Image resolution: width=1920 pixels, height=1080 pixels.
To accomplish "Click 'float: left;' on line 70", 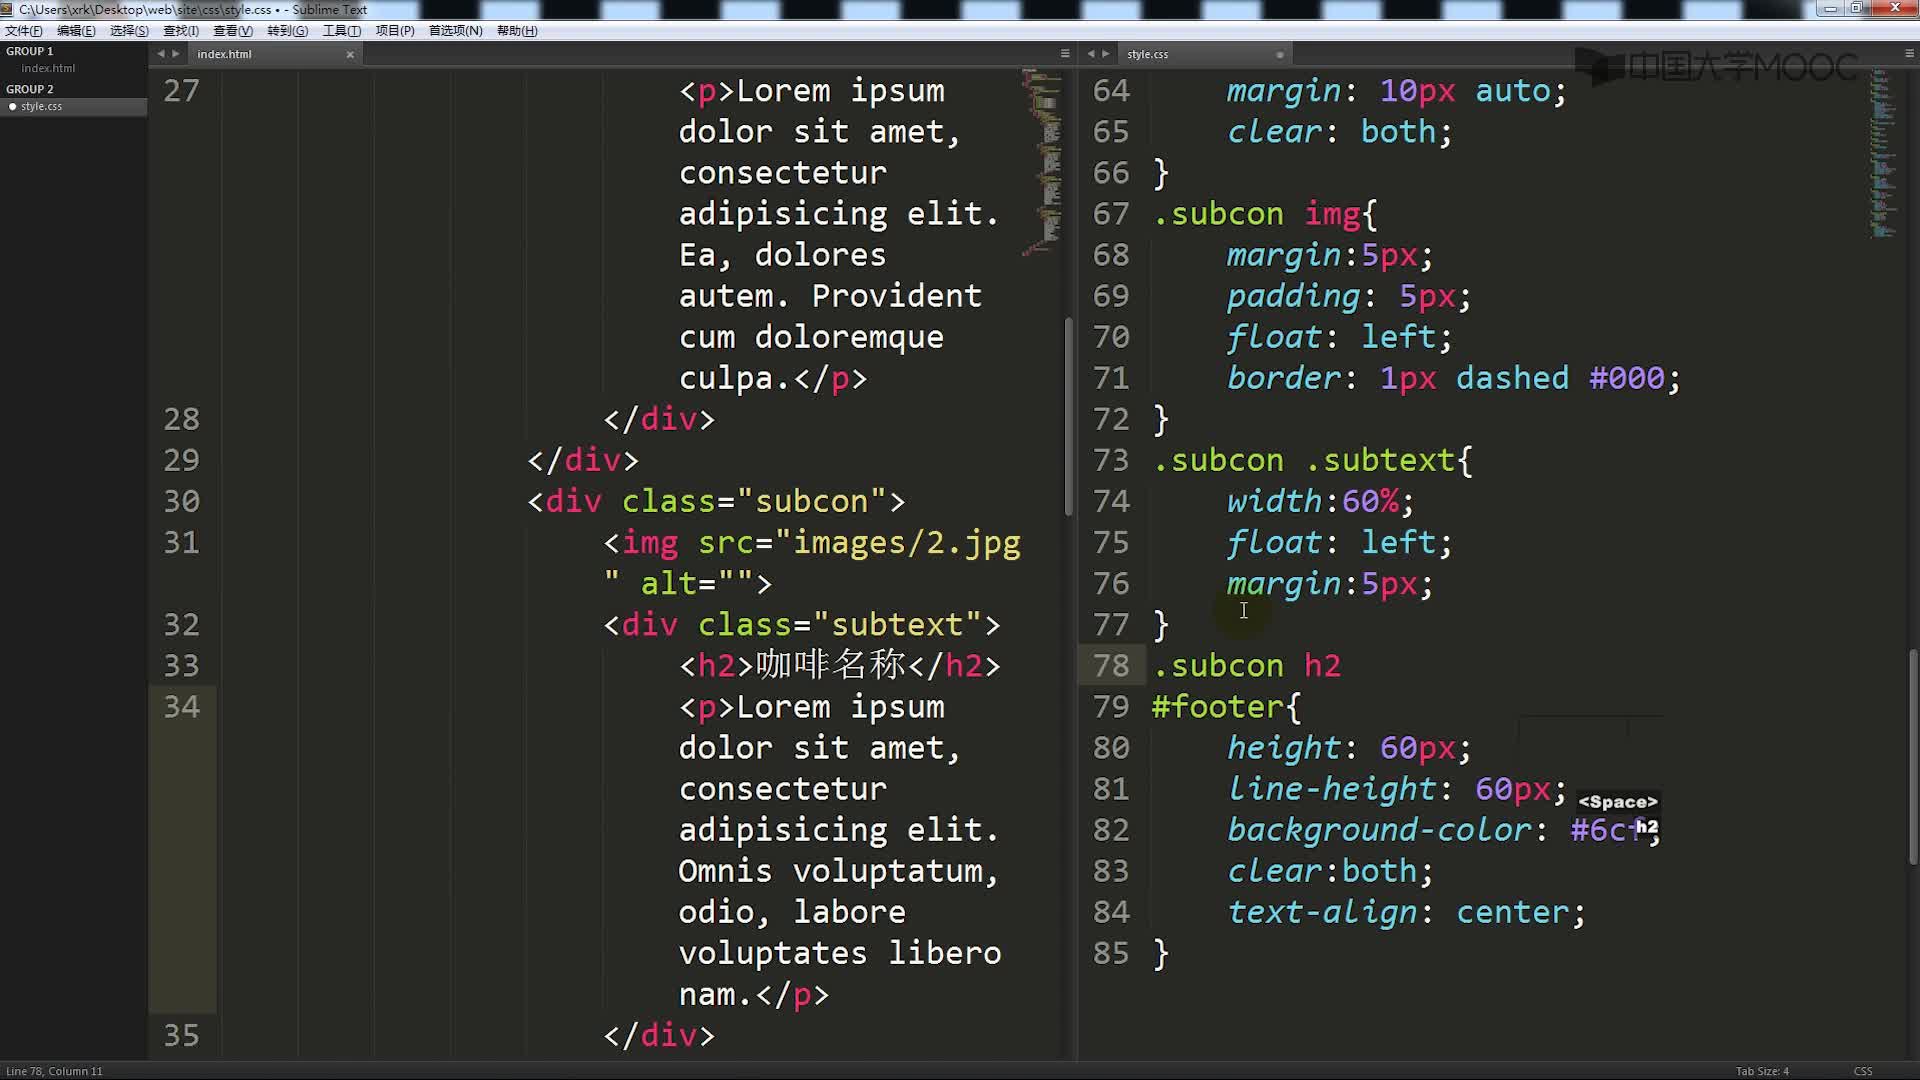I will coord(1340,337).
